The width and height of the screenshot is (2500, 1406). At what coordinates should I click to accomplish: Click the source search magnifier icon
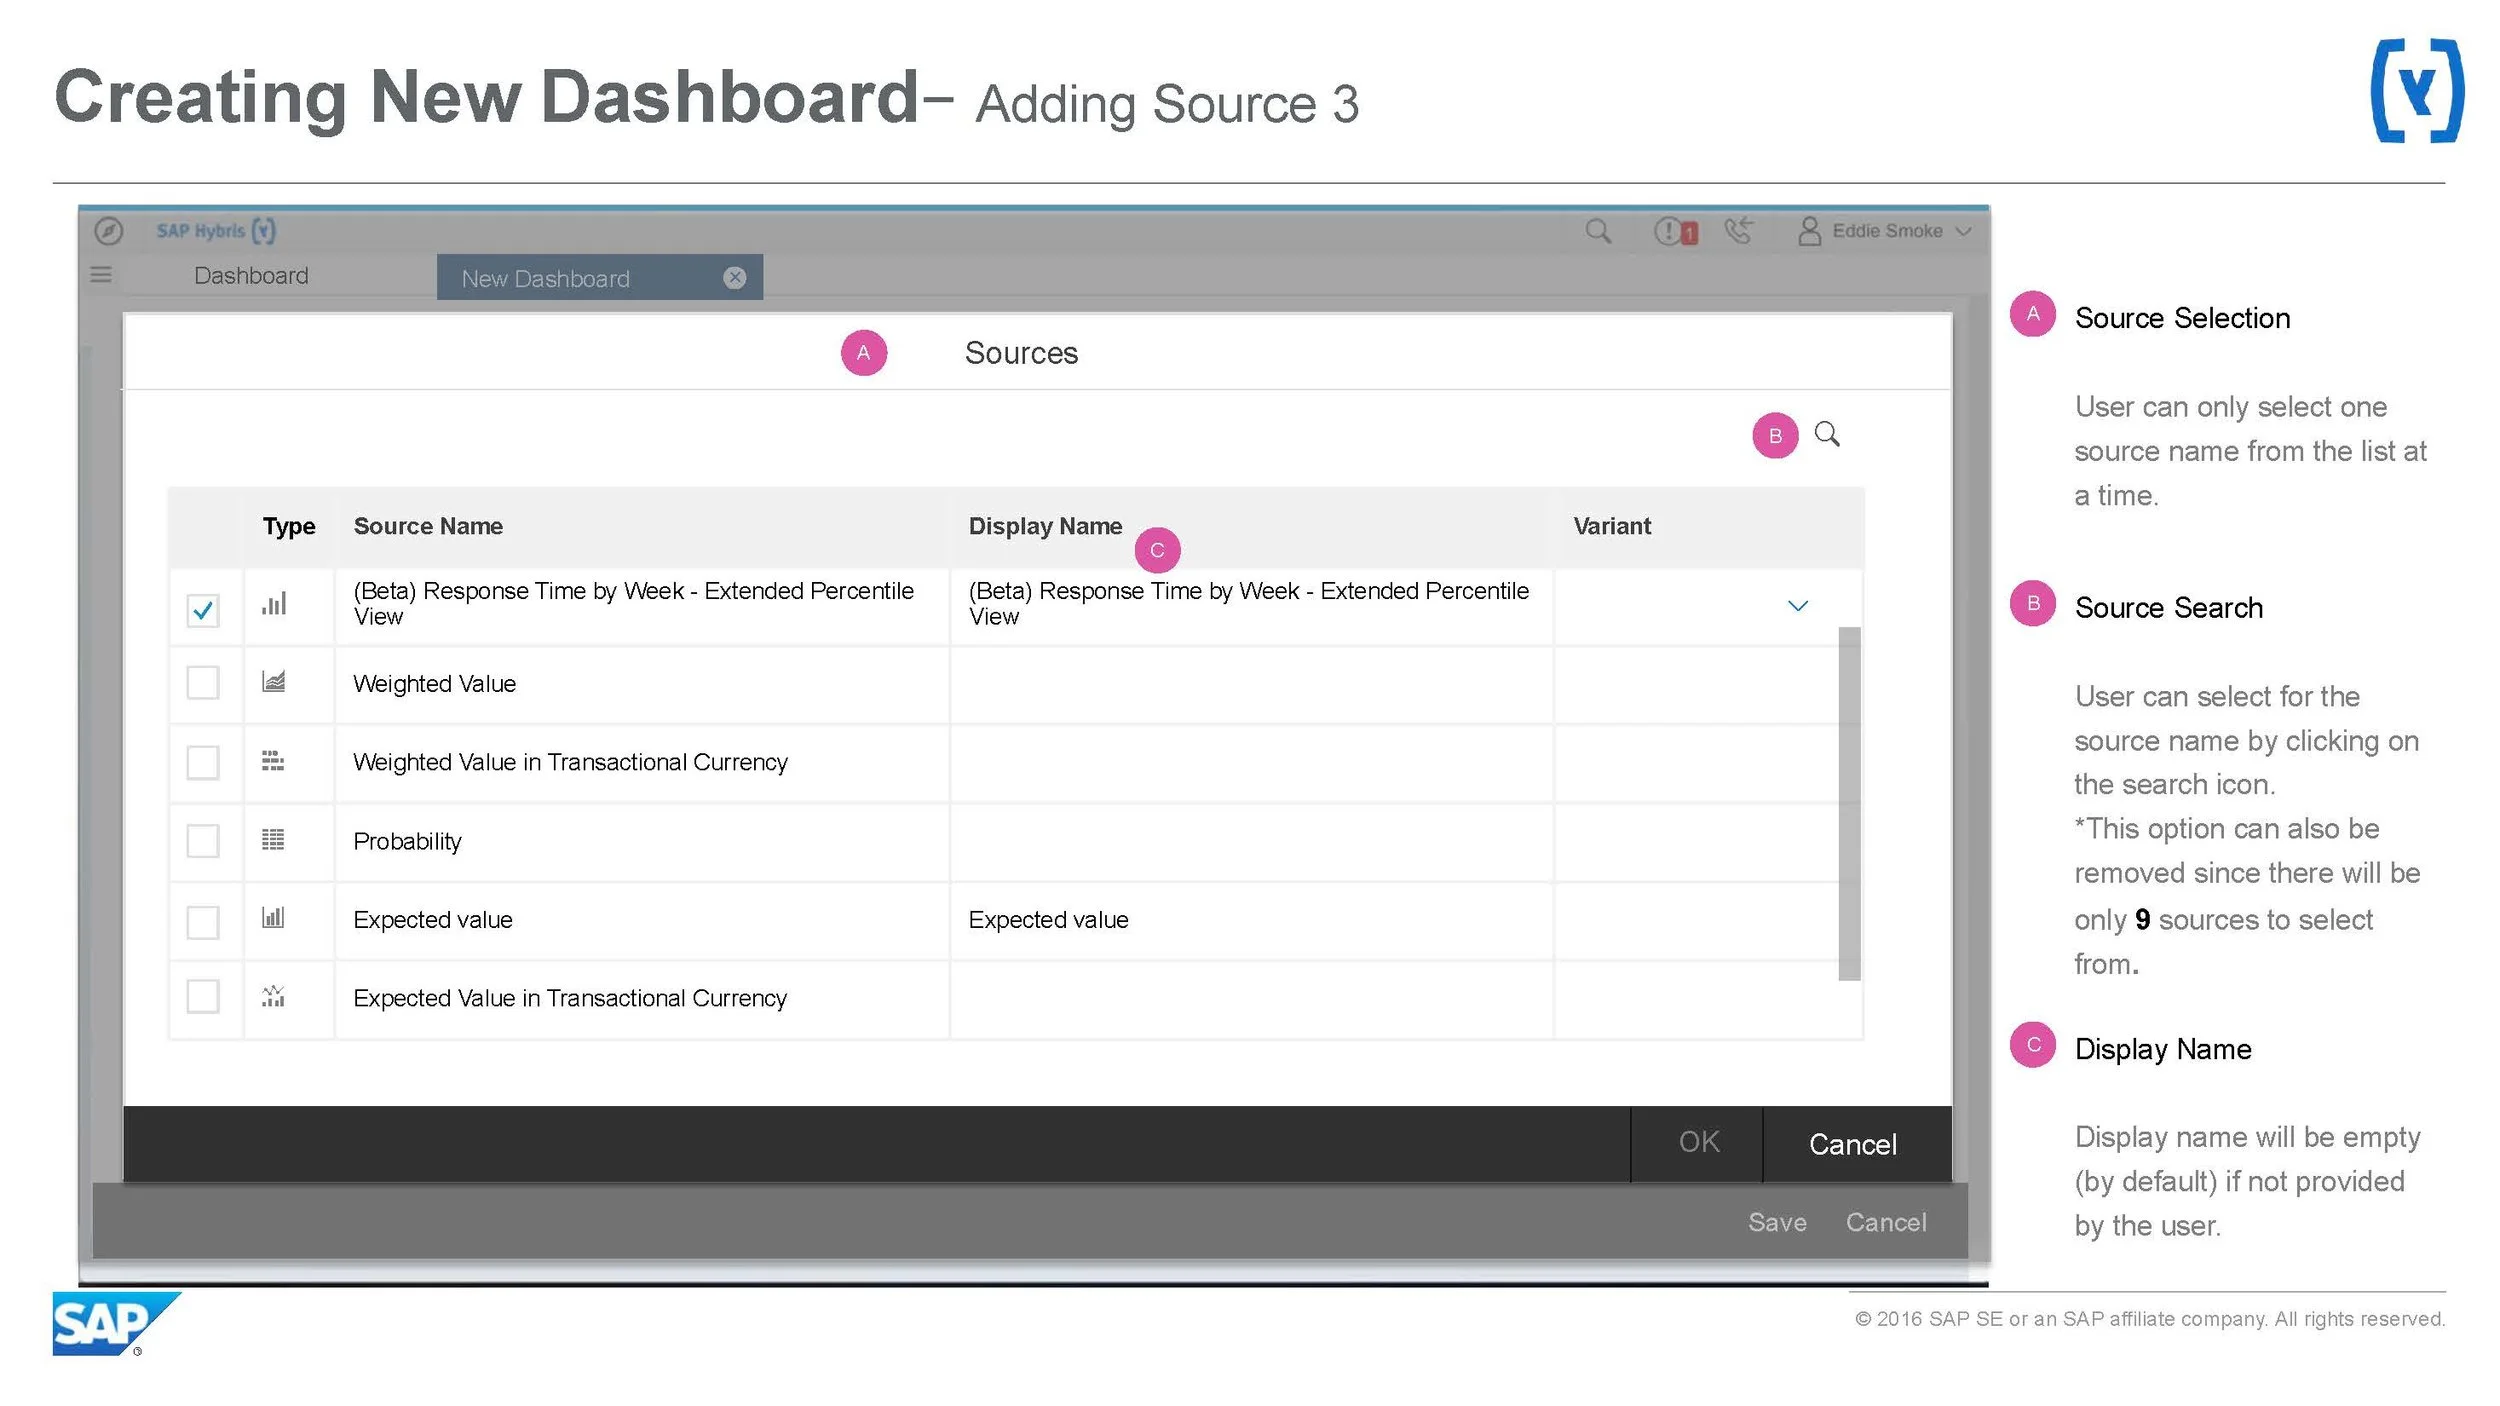[1827, 434]
